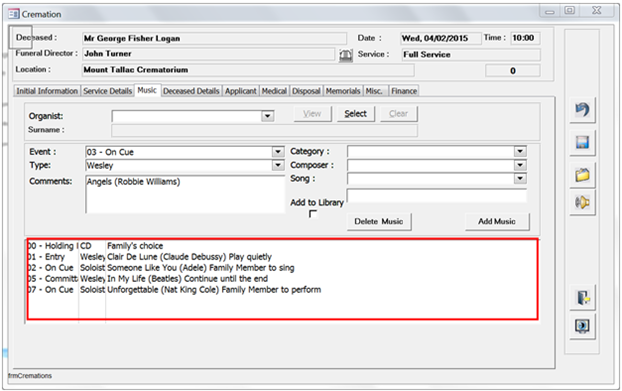Click the Cremation form icon in title bar

[x=13, y=14]
